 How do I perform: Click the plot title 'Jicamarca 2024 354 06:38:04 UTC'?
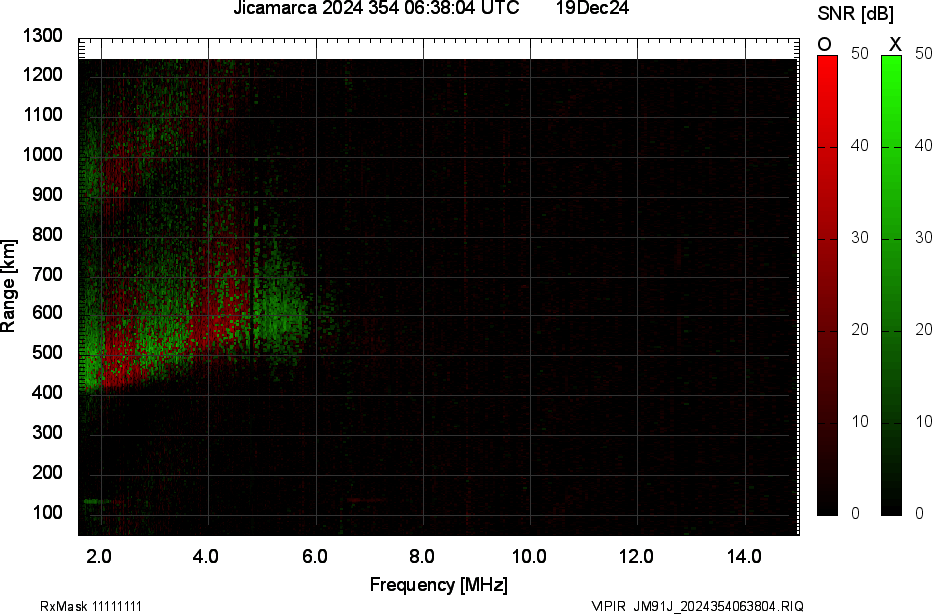[376, 8]
